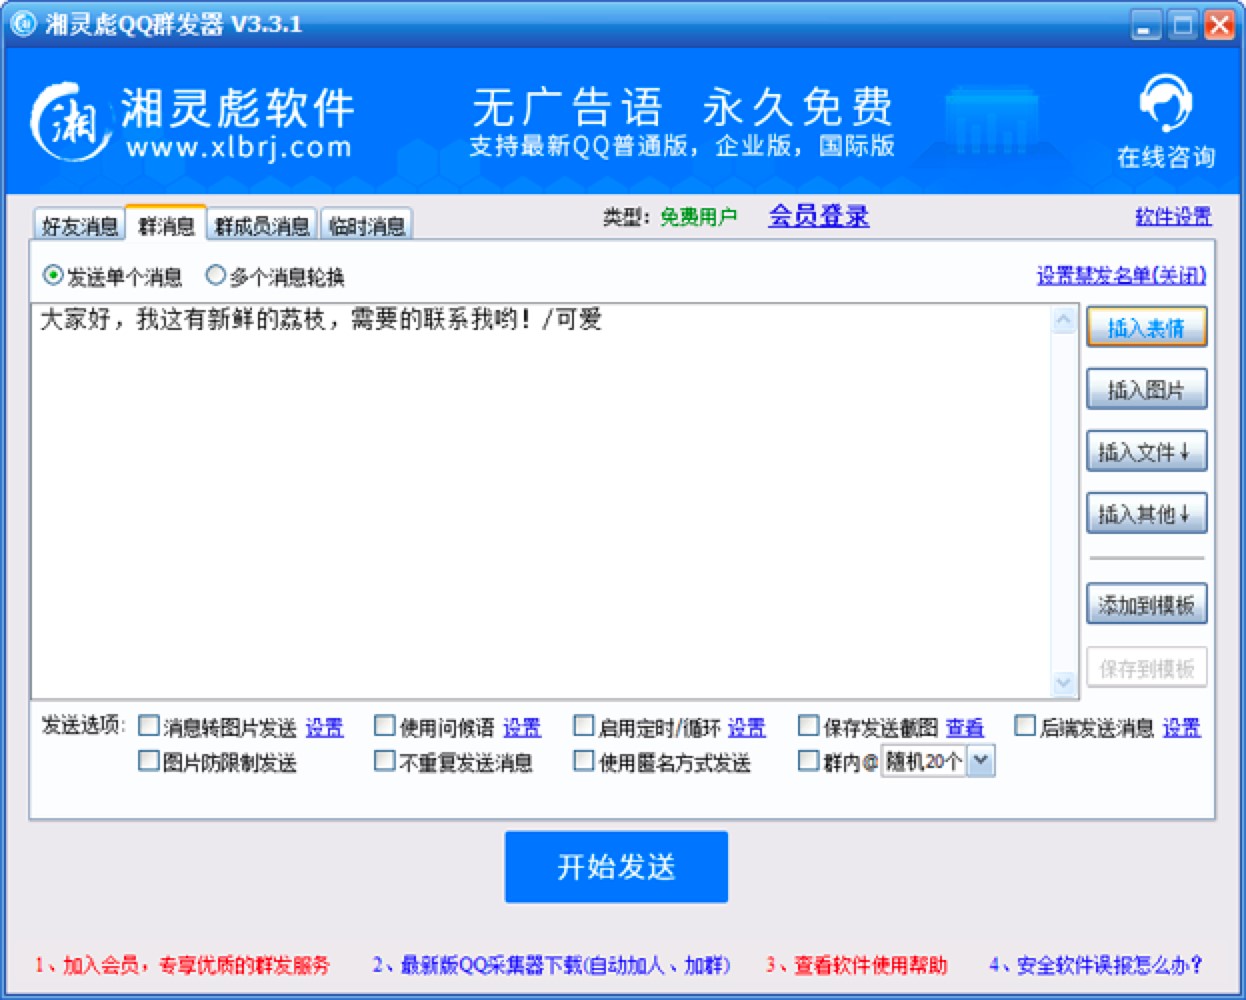Open 会员登录 login
This screenshot has width=1246, height=1000.
[818, 215]
